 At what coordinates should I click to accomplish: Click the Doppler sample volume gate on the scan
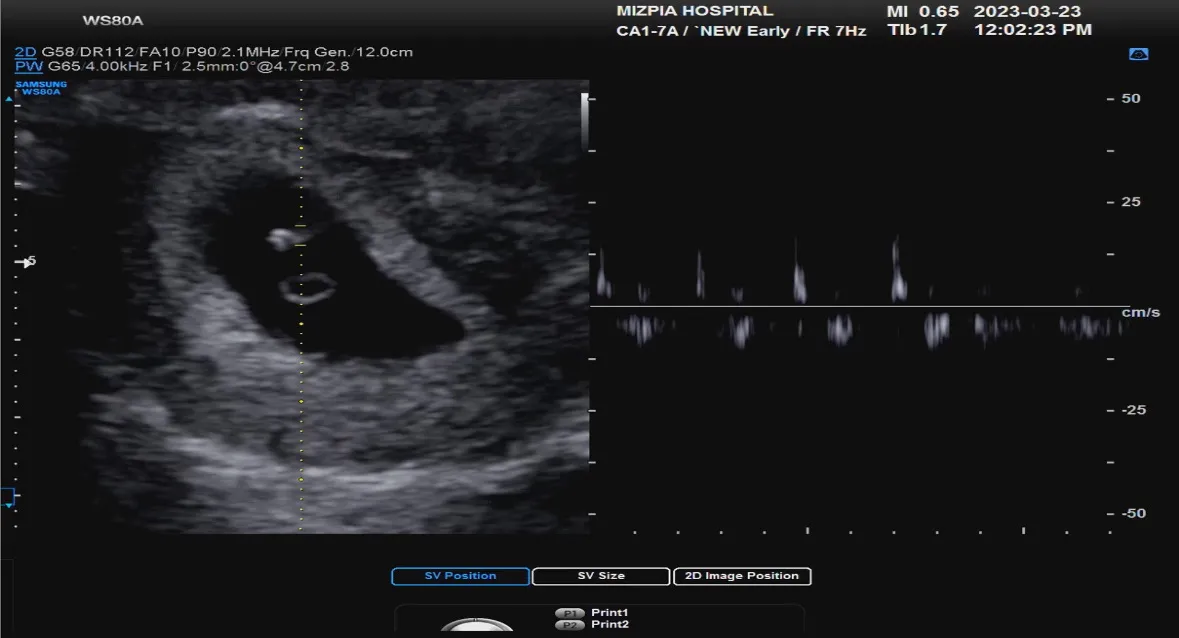click(301, 235)
